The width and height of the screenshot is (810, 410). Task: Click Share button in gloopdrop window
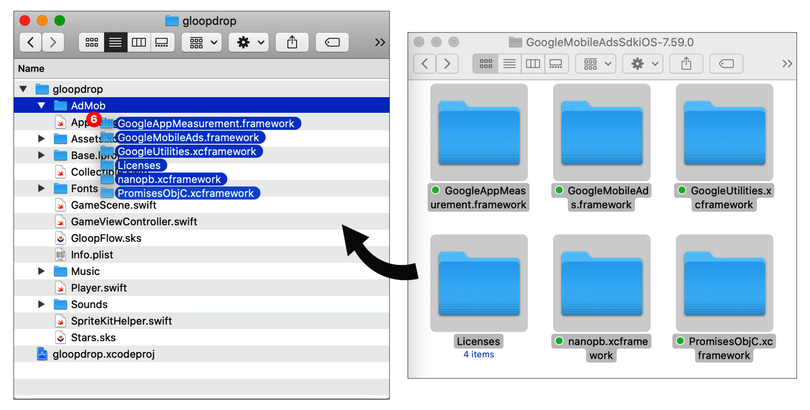(x=292, y=42)
